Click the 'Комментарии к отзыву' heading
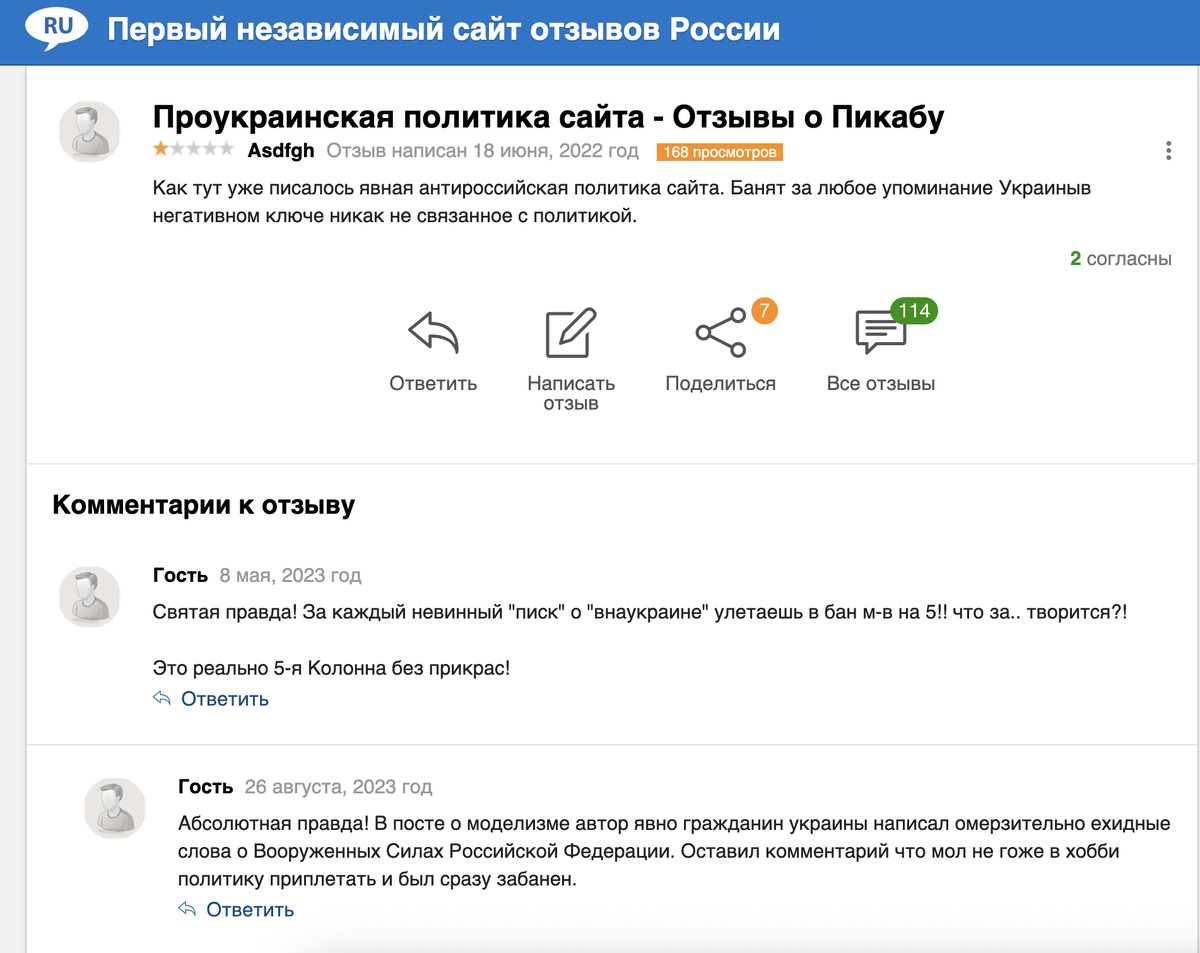This screenshot has width=1200, height=953. pos(203,505)
